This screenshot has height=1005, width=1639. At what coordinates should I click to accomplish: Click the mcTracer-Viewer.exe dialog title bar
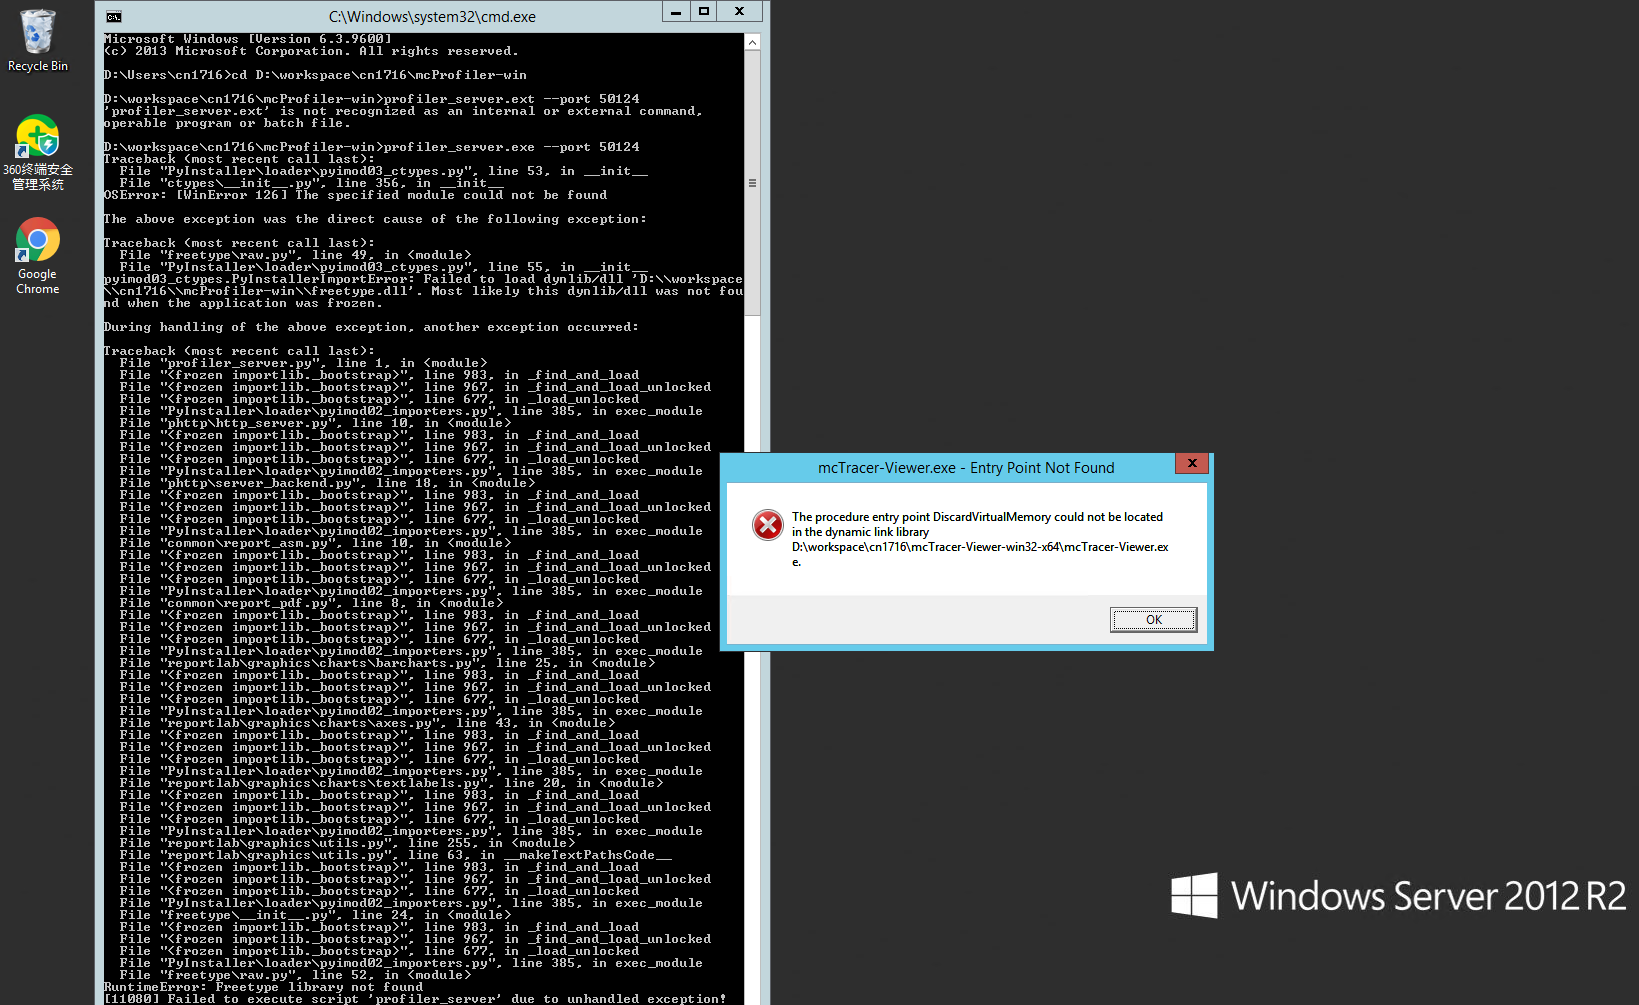[965, 468]
